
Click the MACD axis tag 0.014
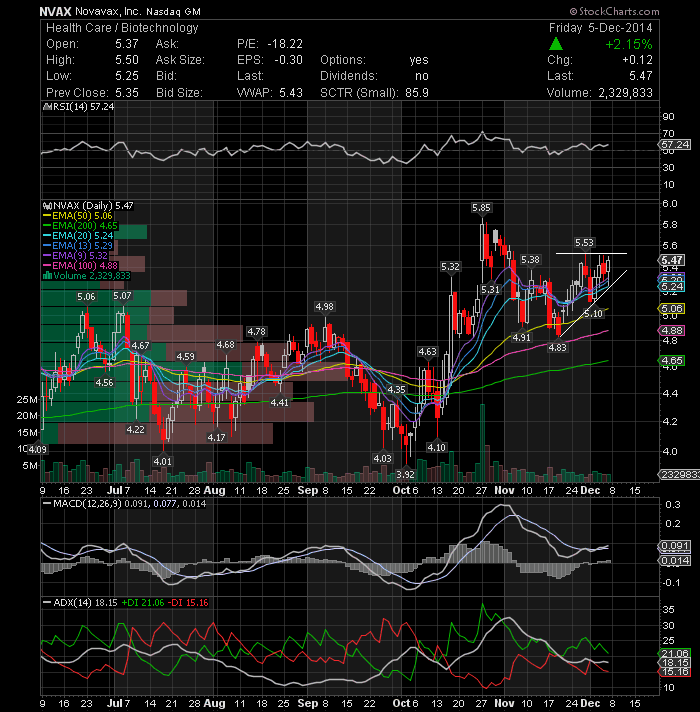[675, 560]
